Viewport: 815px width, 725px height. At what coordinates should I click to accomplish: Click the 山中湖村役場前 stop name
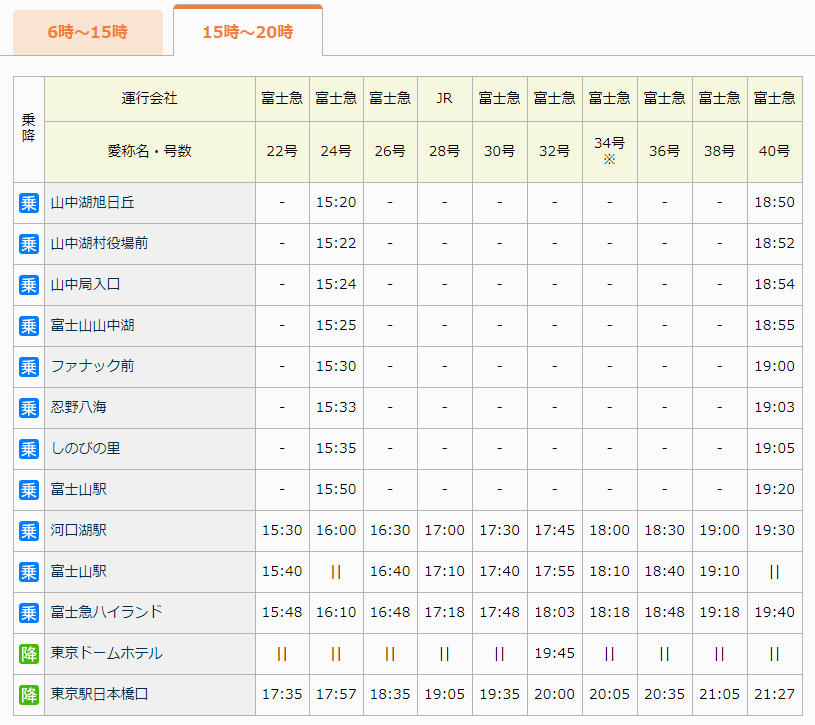(99, 244)
